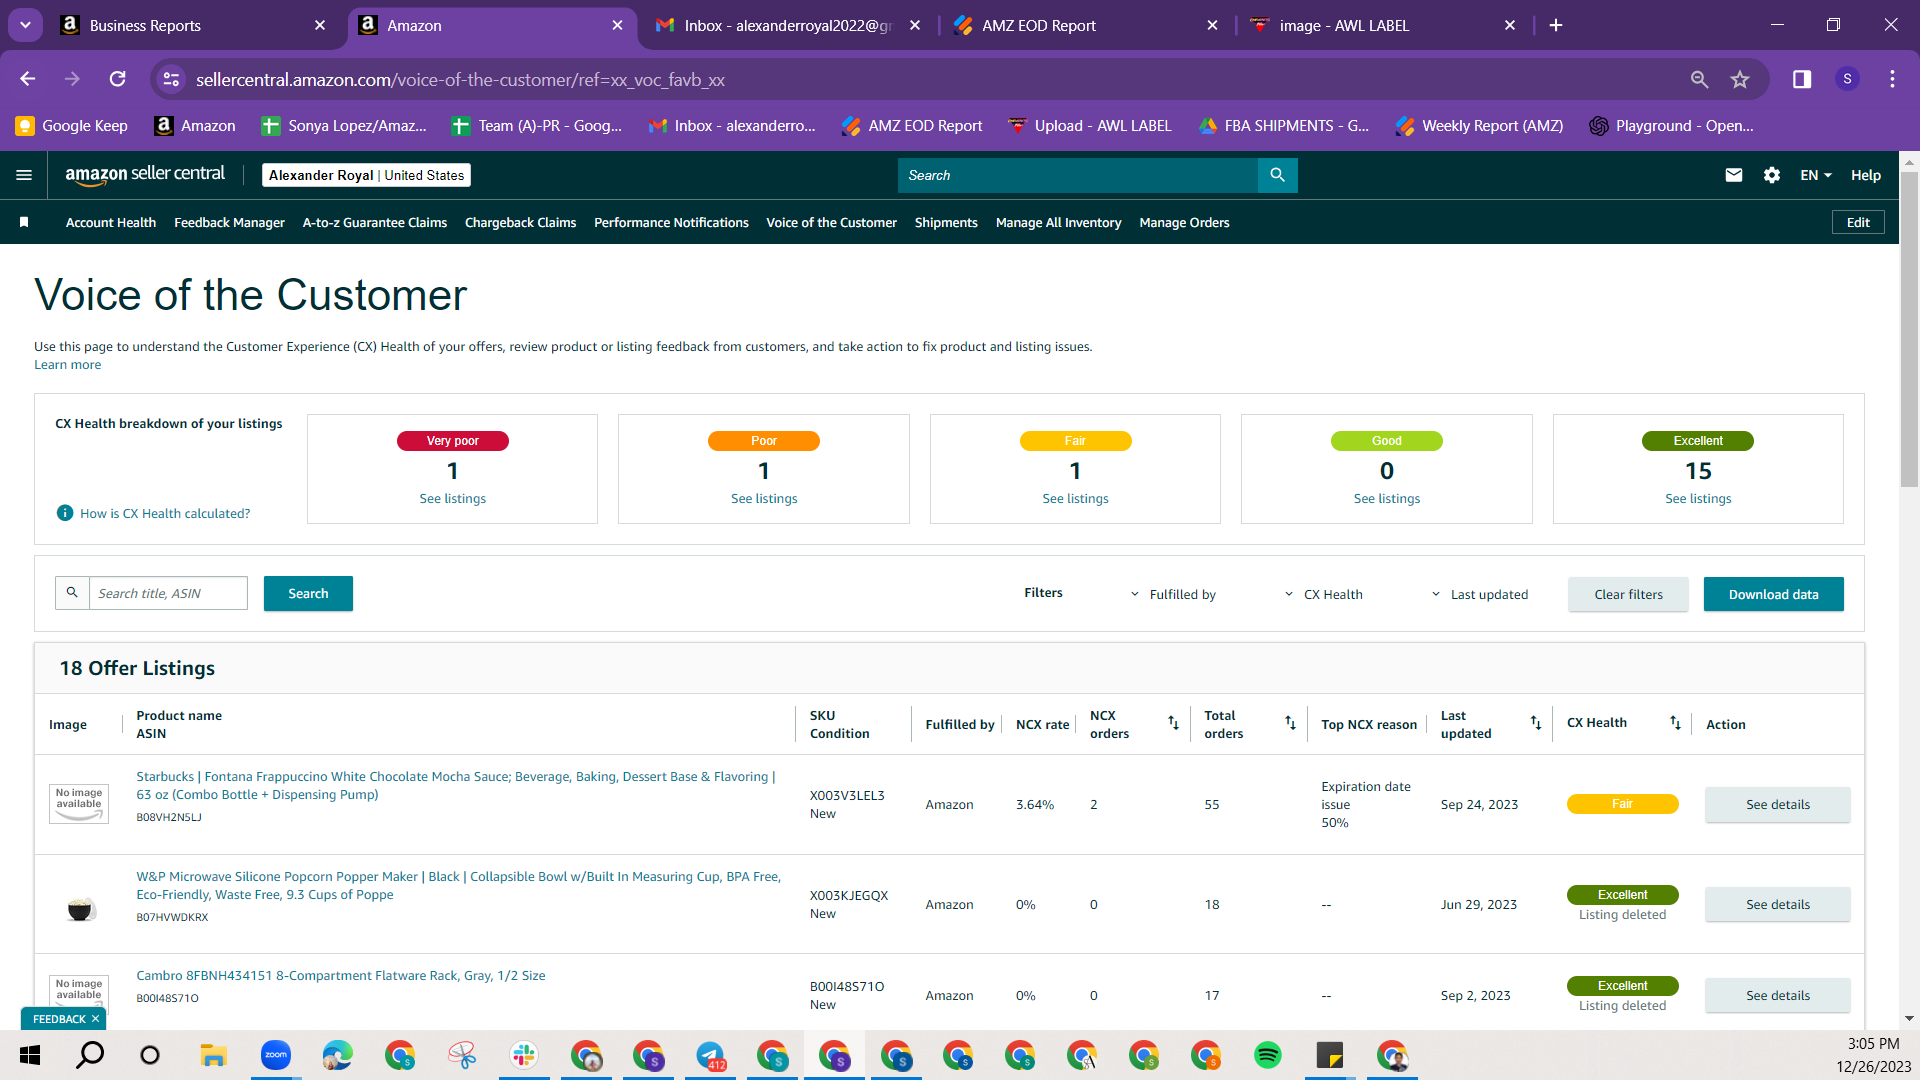Sort by Total orders column arrows
Screen dimensions: 1920x1080
1290,723
